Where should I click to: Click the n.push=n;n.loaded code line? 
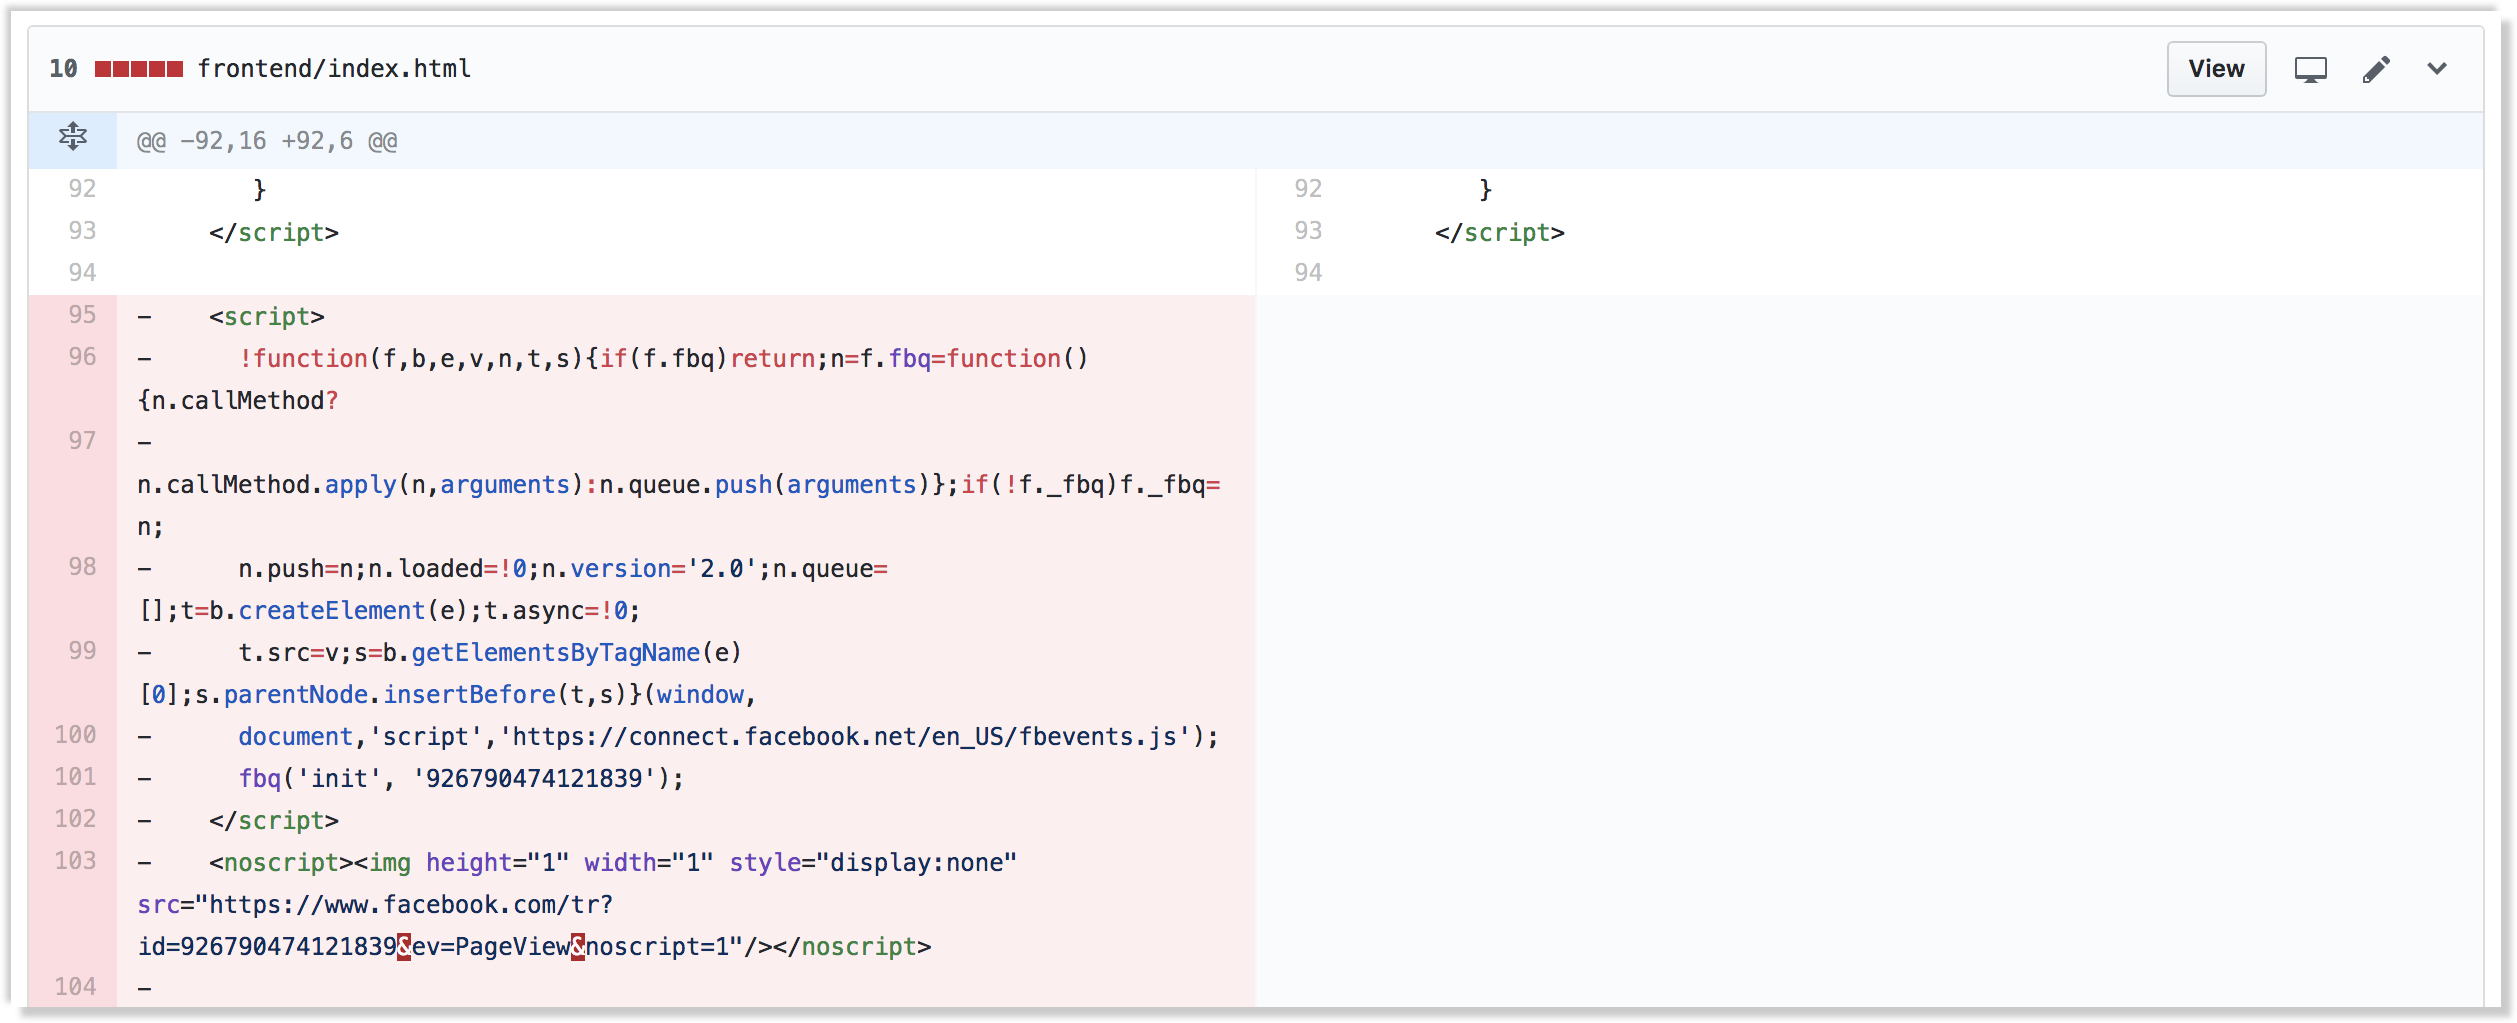coord(563,569)
